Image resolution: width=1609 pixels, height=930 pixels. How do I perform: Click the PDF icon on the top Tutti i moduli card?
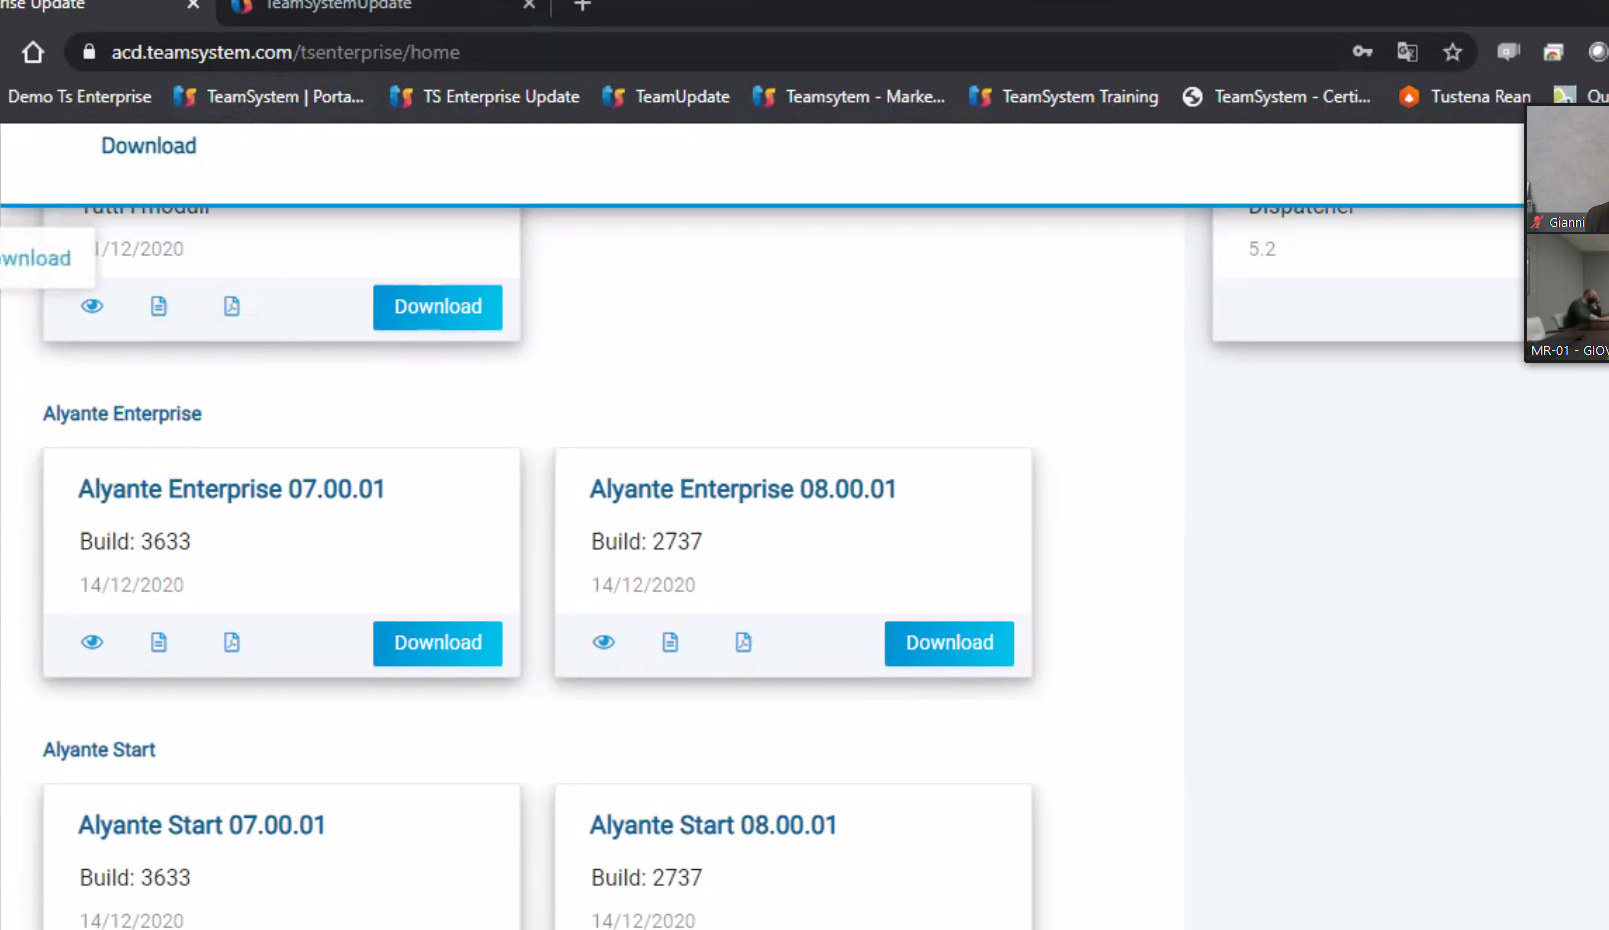coord(232,306)
